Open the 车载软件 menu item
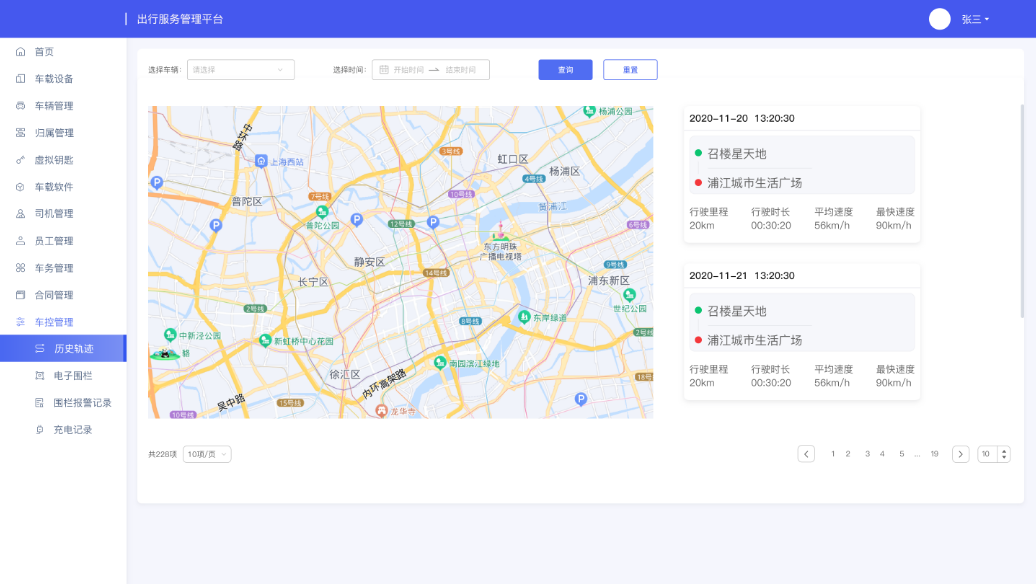Viewport: 1036px width, 584px height. [x=63, y=187]
